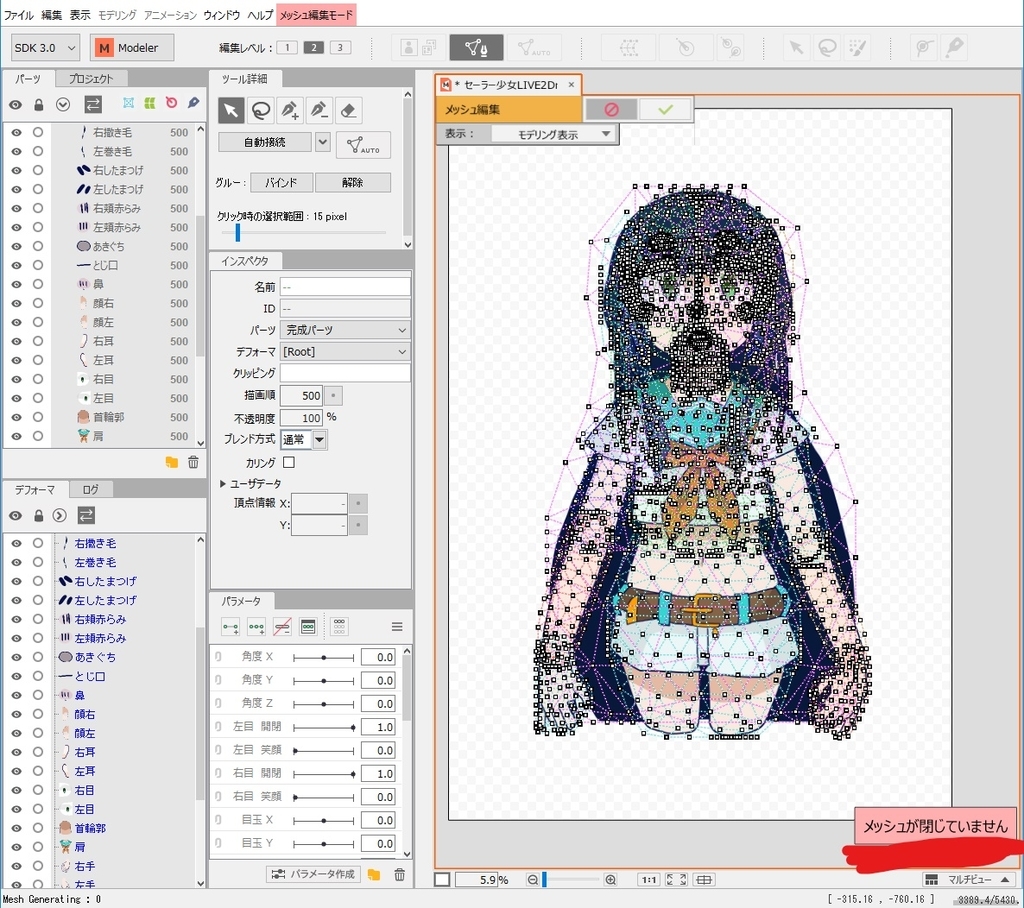Toggle visibility of あきぐち part
This screenshot has height=908, width=1024.
coord(16,246)
